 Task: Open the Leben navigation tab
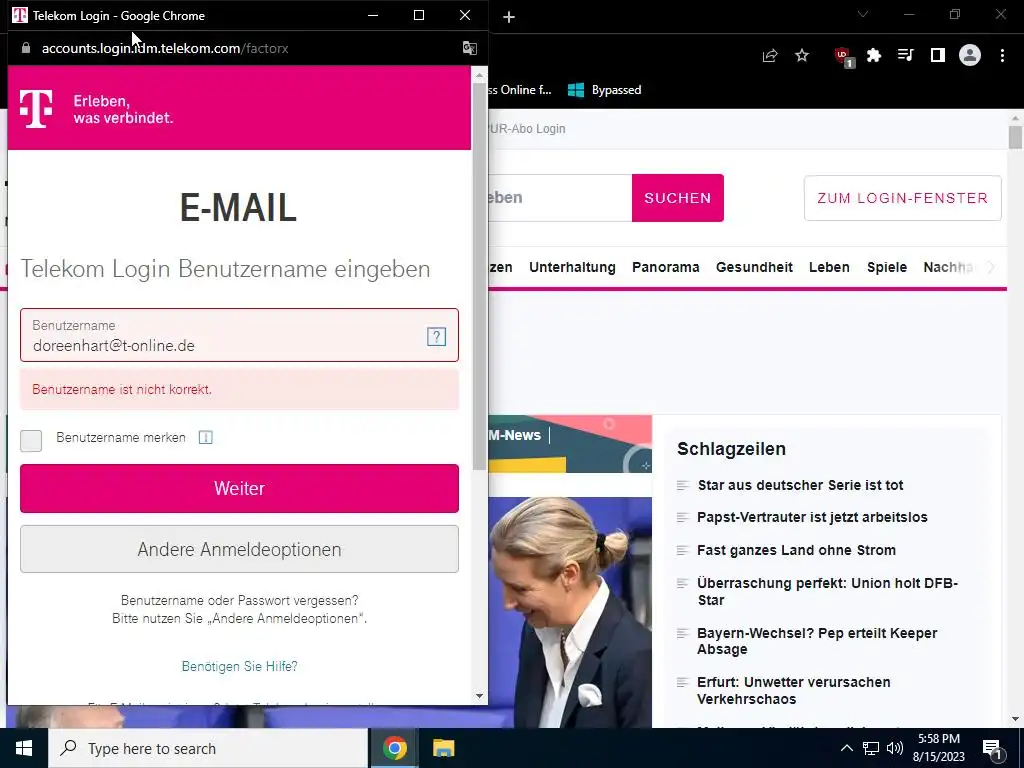[829, 267]
